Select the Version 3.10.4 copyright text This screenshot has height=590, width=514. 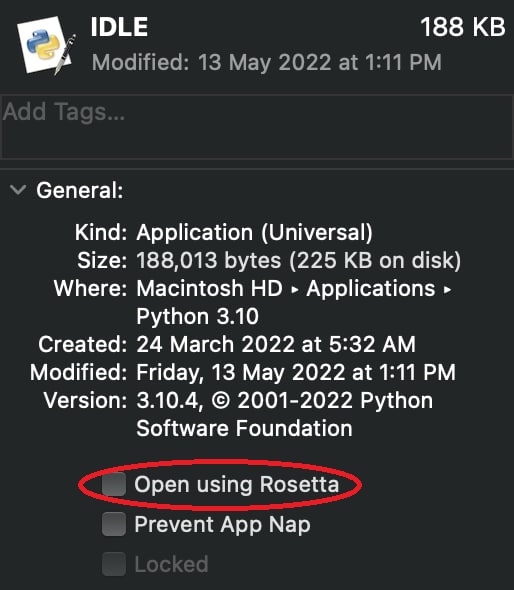284,414
